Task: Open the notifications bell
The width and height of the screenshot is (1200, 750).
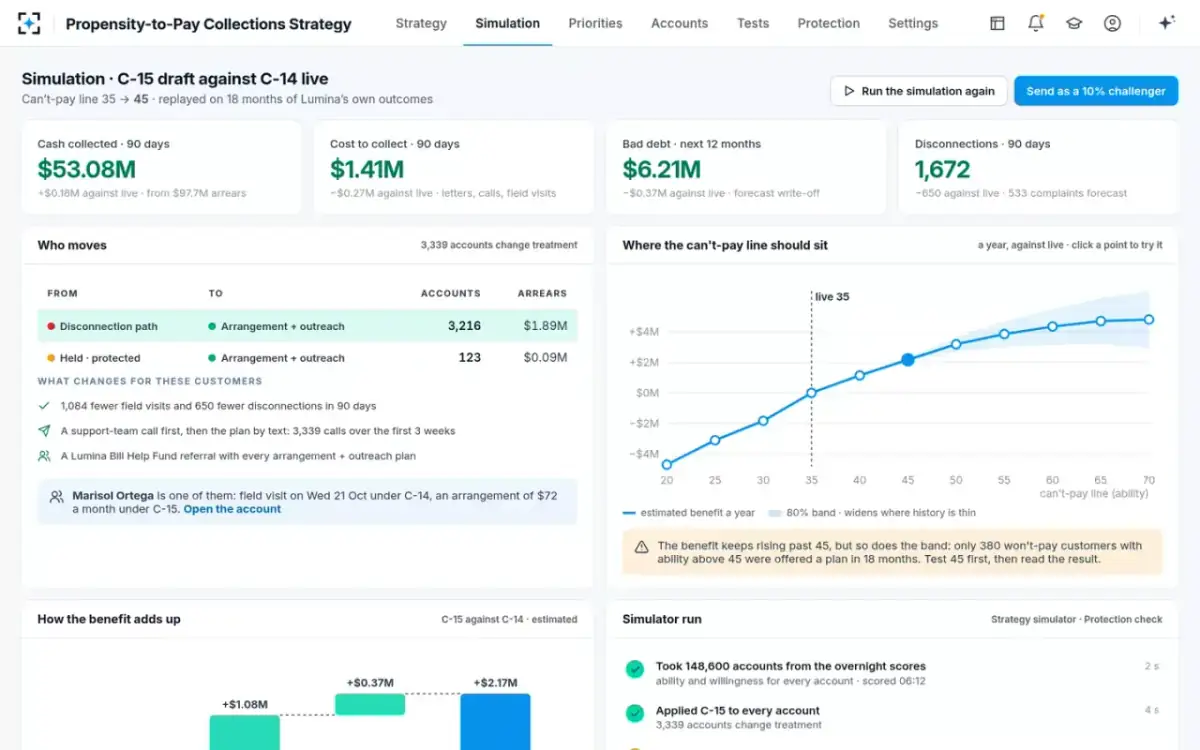Action: 1035,23
